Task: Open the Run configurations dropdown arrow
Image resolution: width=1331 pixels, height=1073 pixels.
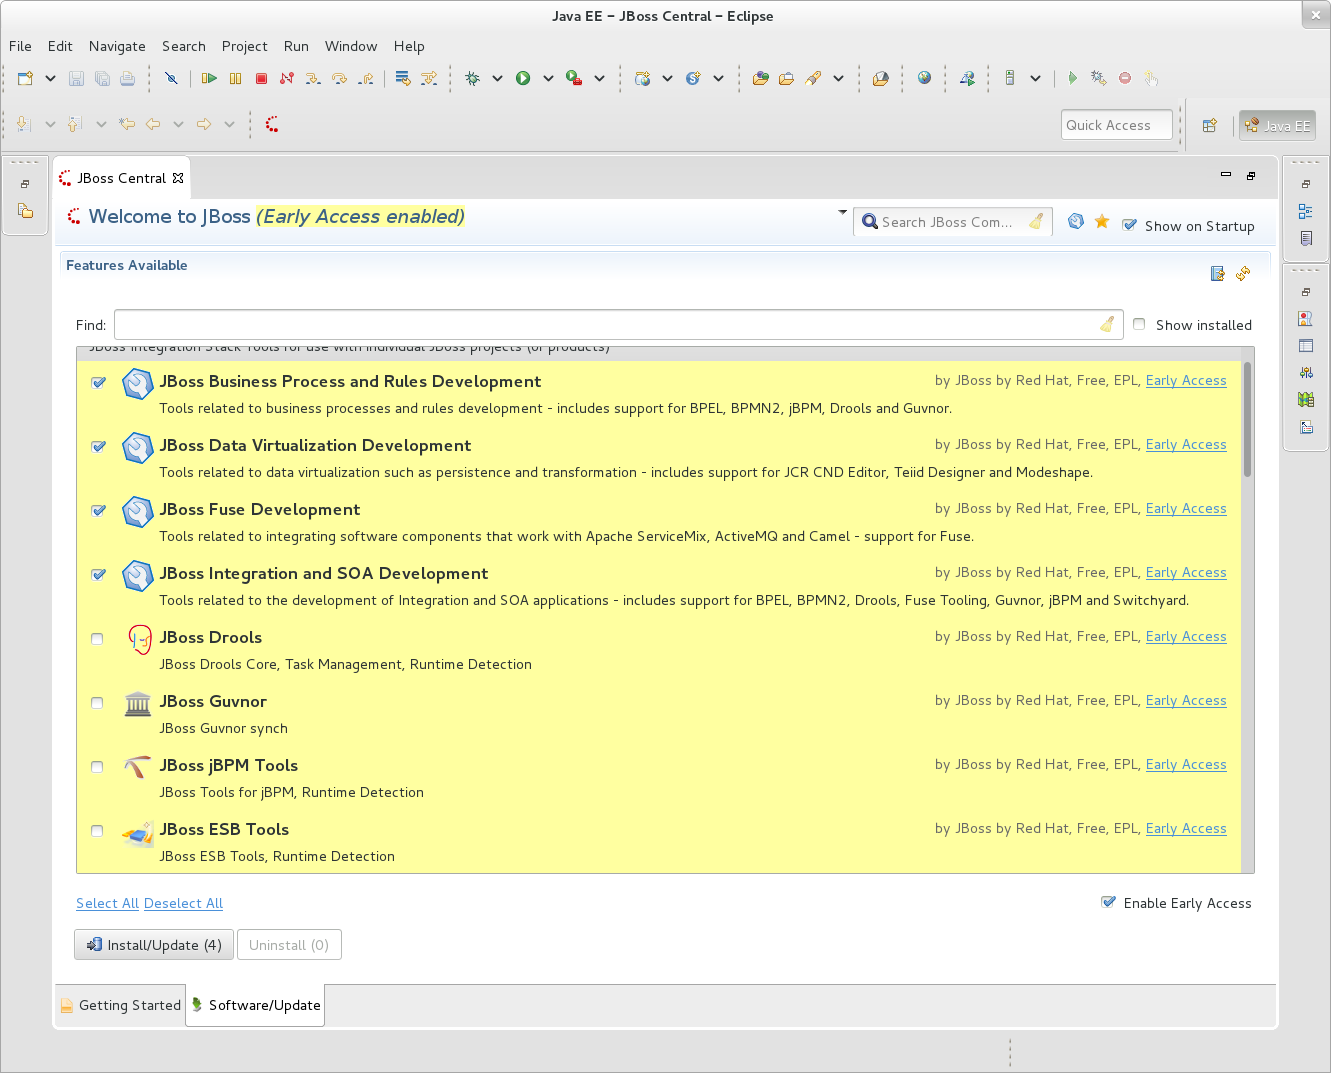Action: pyautogui.click(x=548, y=78)
